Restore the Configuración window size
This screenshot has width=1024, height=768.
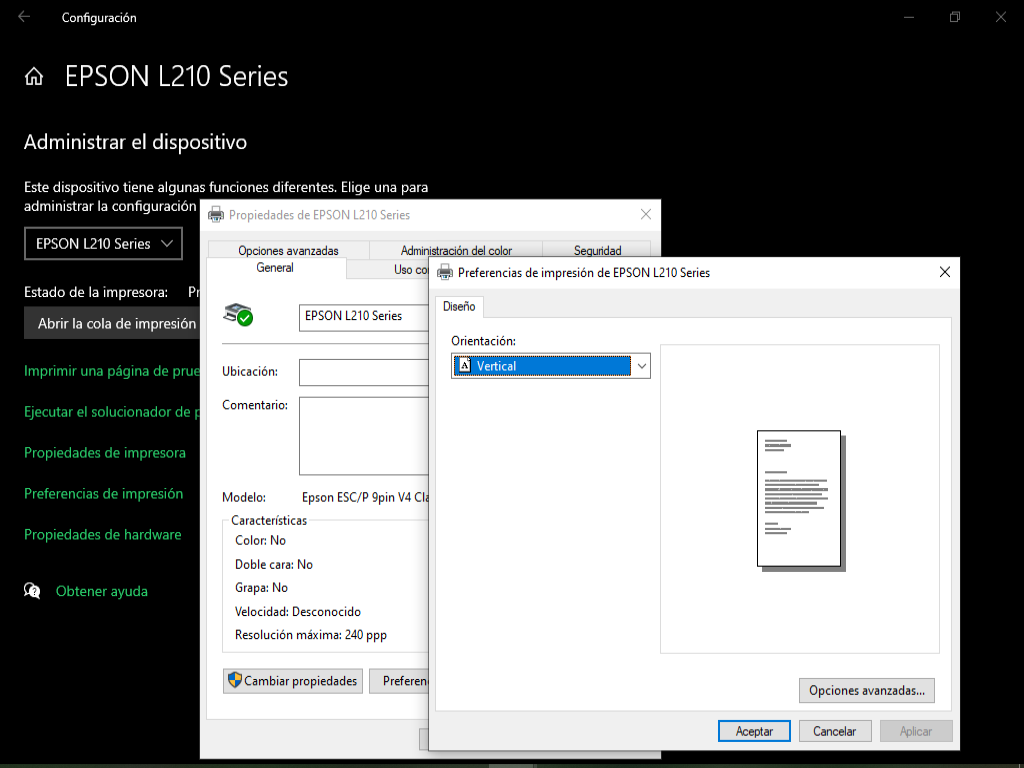pyautogui.click(x=955, y=17)
